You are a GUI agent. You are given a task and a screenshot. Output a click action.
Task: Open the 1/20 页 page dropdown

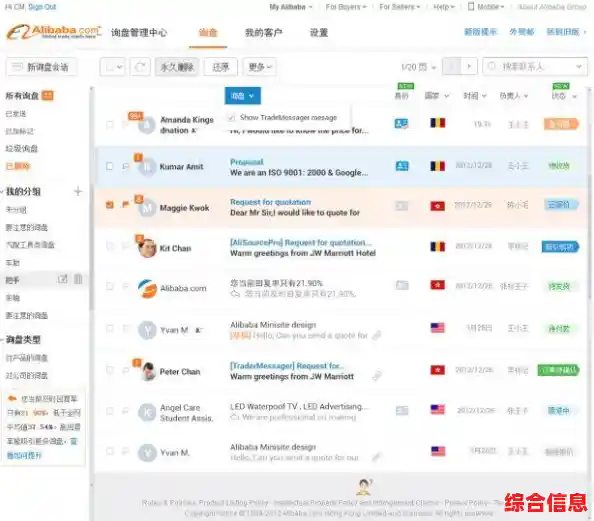tap(419, 67)
